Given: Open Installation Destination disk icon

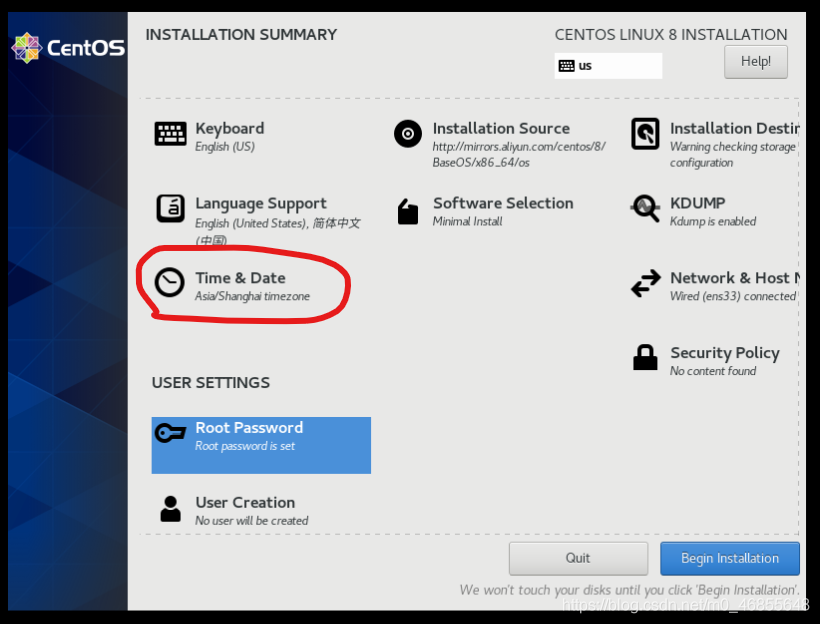Looking at the screenshot, I should click(645, 133).
